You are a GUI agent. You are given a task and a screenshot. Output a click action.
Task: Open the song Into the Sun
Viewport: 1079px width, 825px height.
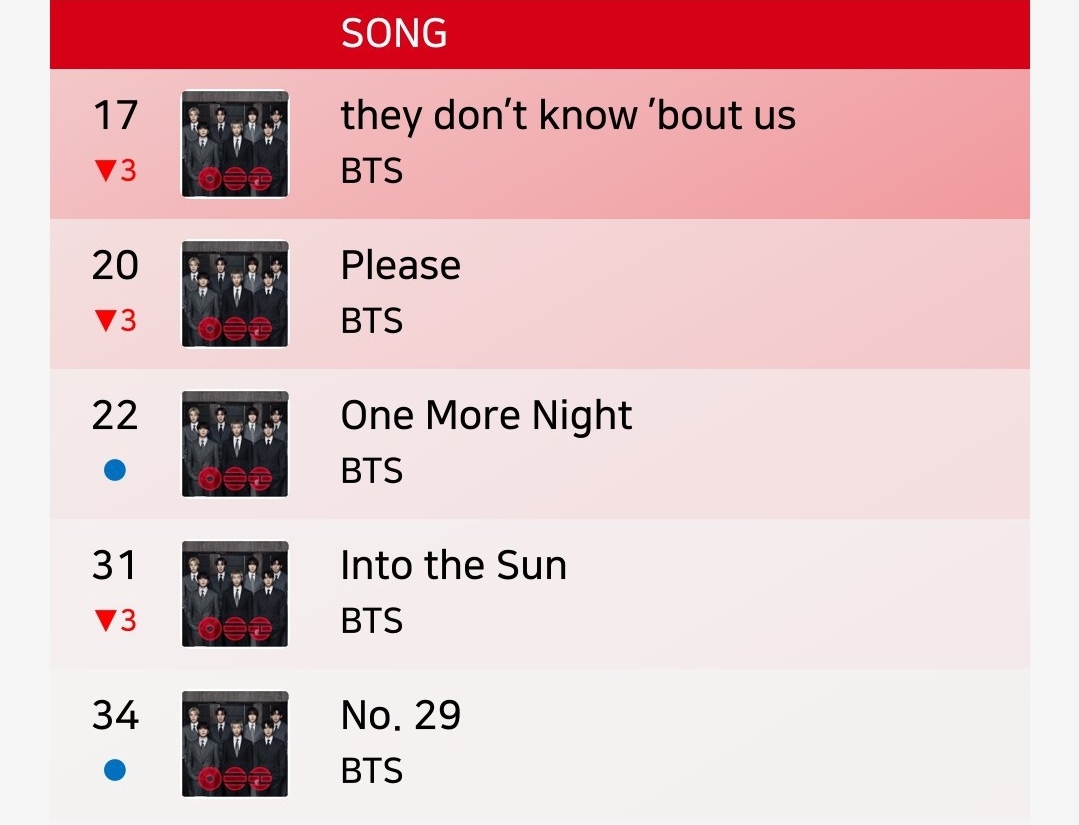(453, 565)
